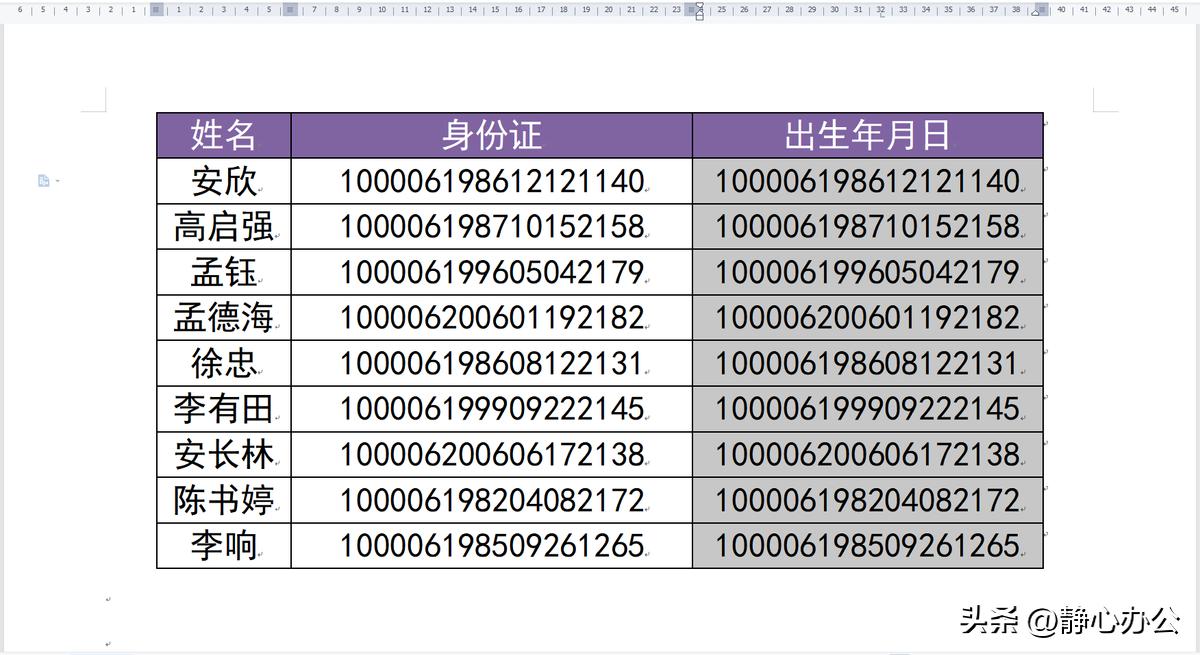This screenshot has width=1200, height=655.
Task: Click the table column marker between ruler marks 6 and 7
Action: (290, 10)
